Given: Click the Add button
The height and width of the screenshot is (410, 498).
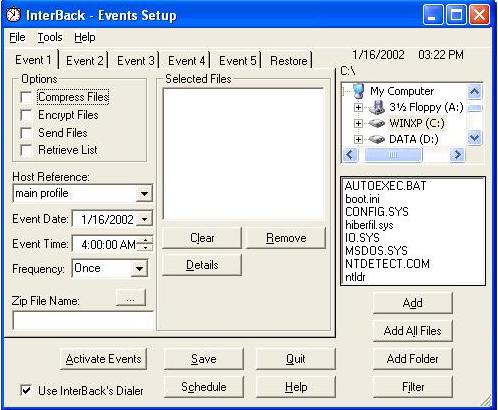Looking at the screenshot, I should pos(413,303).
